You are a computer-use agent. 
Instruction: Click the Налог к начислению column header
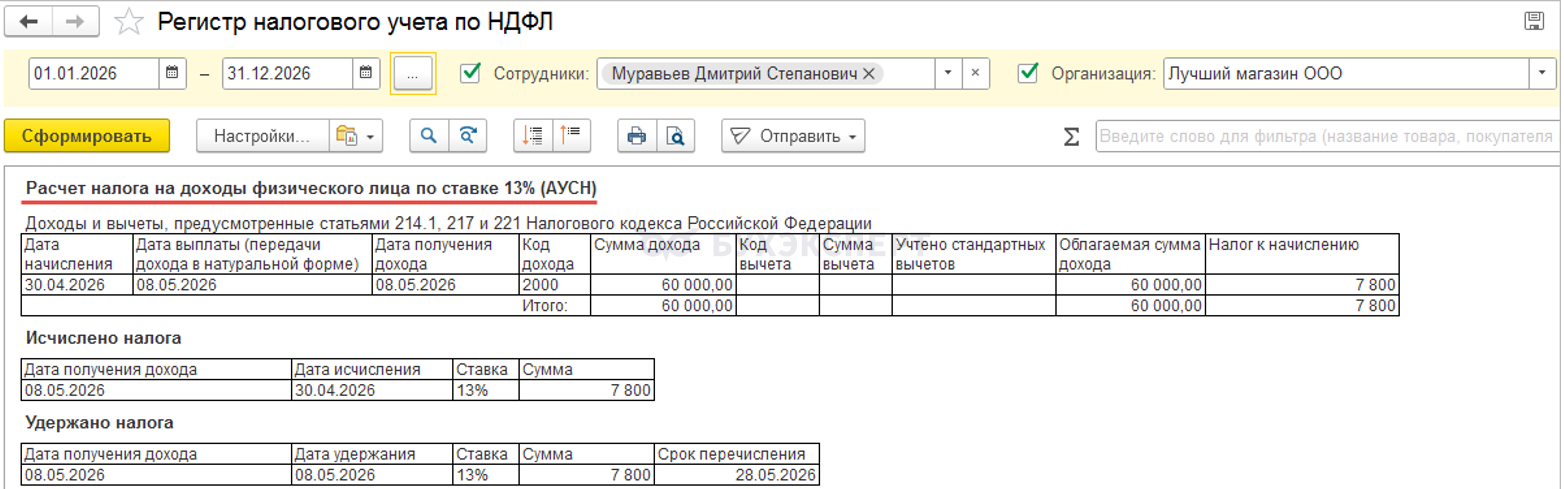[1302, 254]
